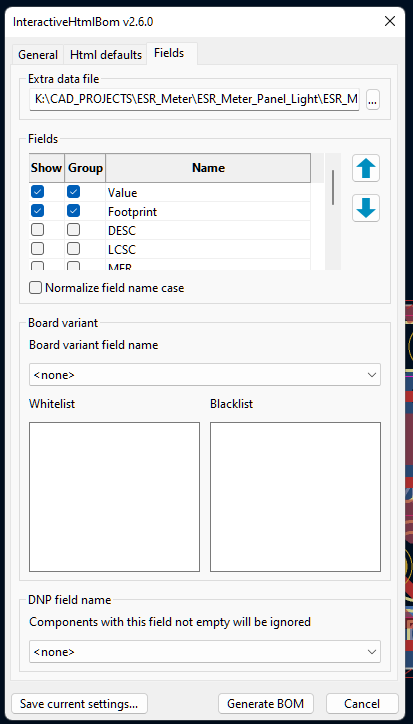
Task: Open Board variant field name dropdown
Action: (x=205, y=374)
